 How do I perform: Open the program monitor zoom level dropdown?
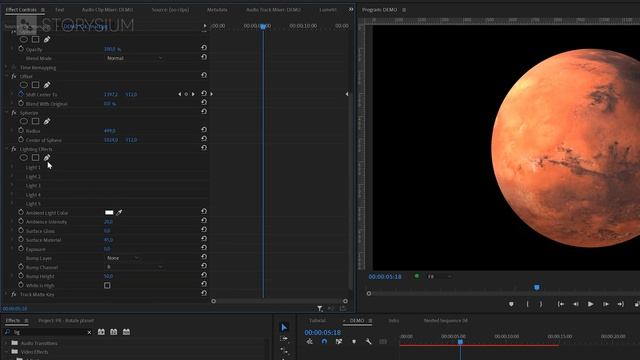coord(440,276)
